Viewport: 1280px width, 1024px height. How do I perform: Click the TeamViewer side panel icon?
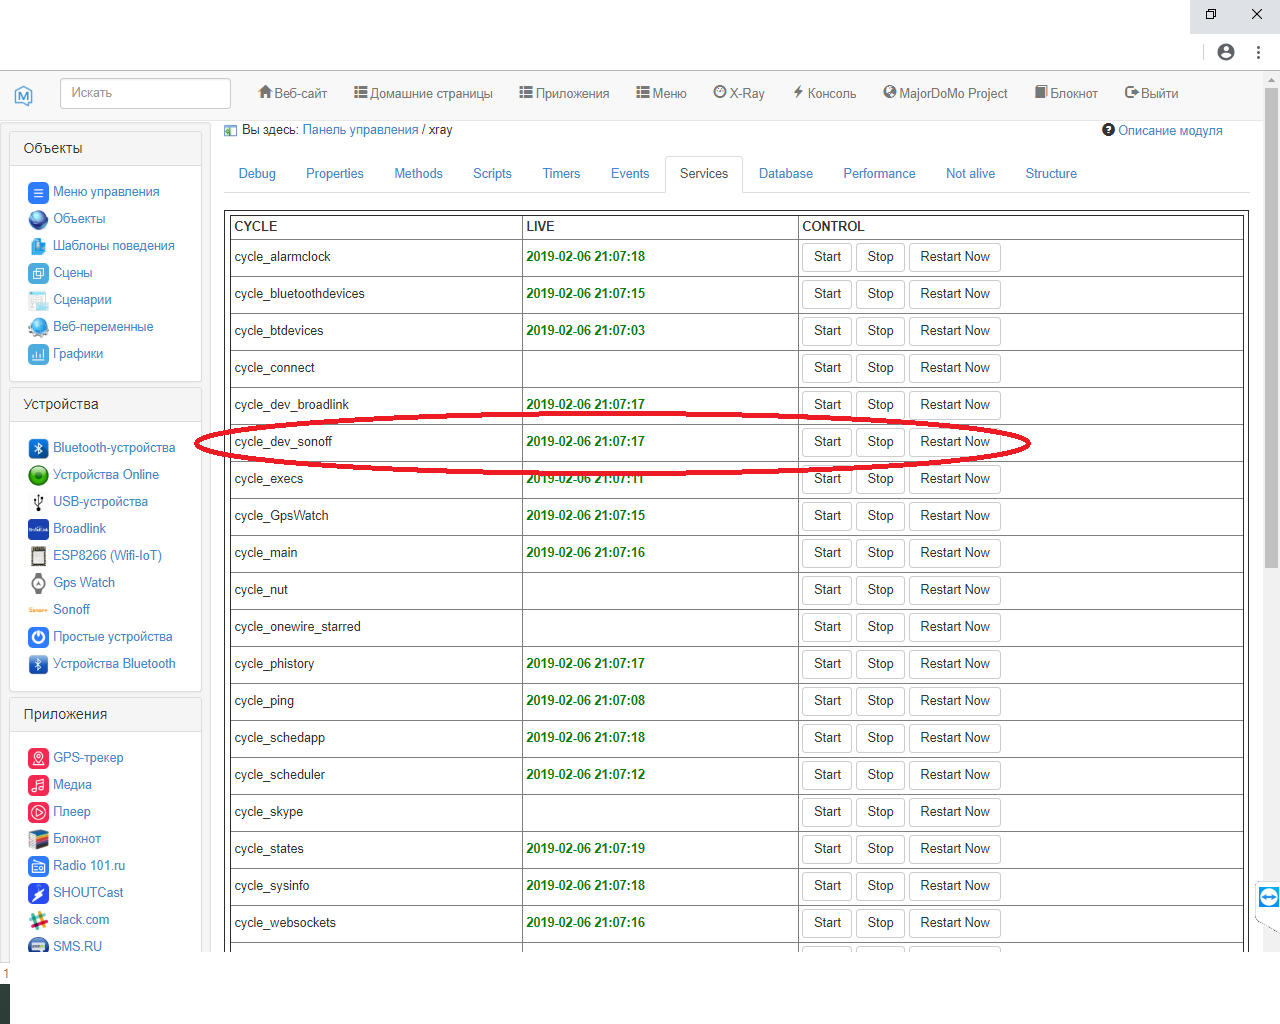click(1268, 897)
